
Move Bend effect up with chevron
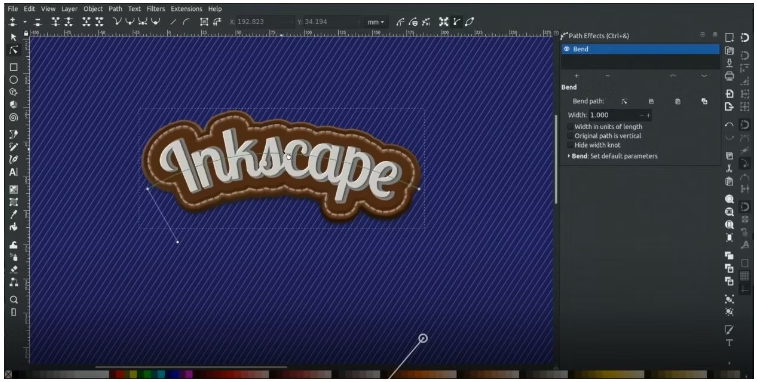[673, 76]
